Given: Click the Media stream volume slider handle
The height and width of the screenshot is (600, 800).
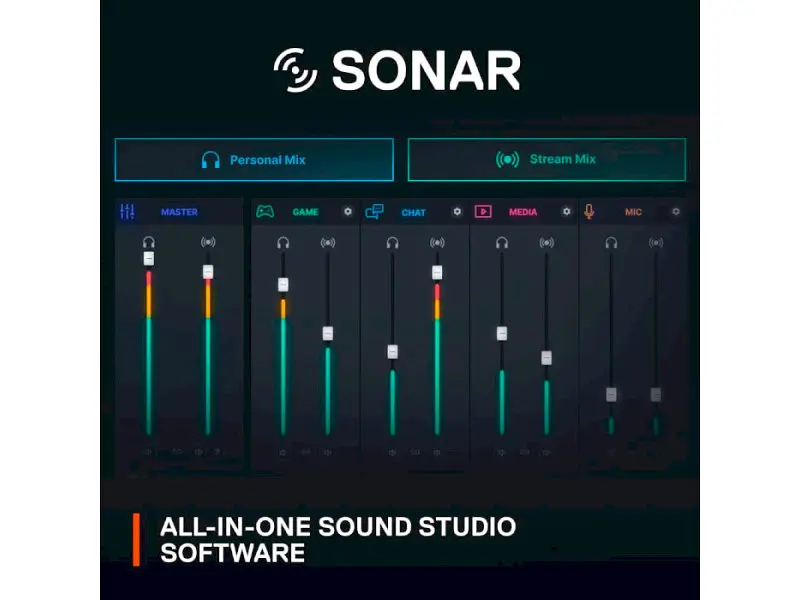Looking at the screenshot, I should (x=546, y=358).
